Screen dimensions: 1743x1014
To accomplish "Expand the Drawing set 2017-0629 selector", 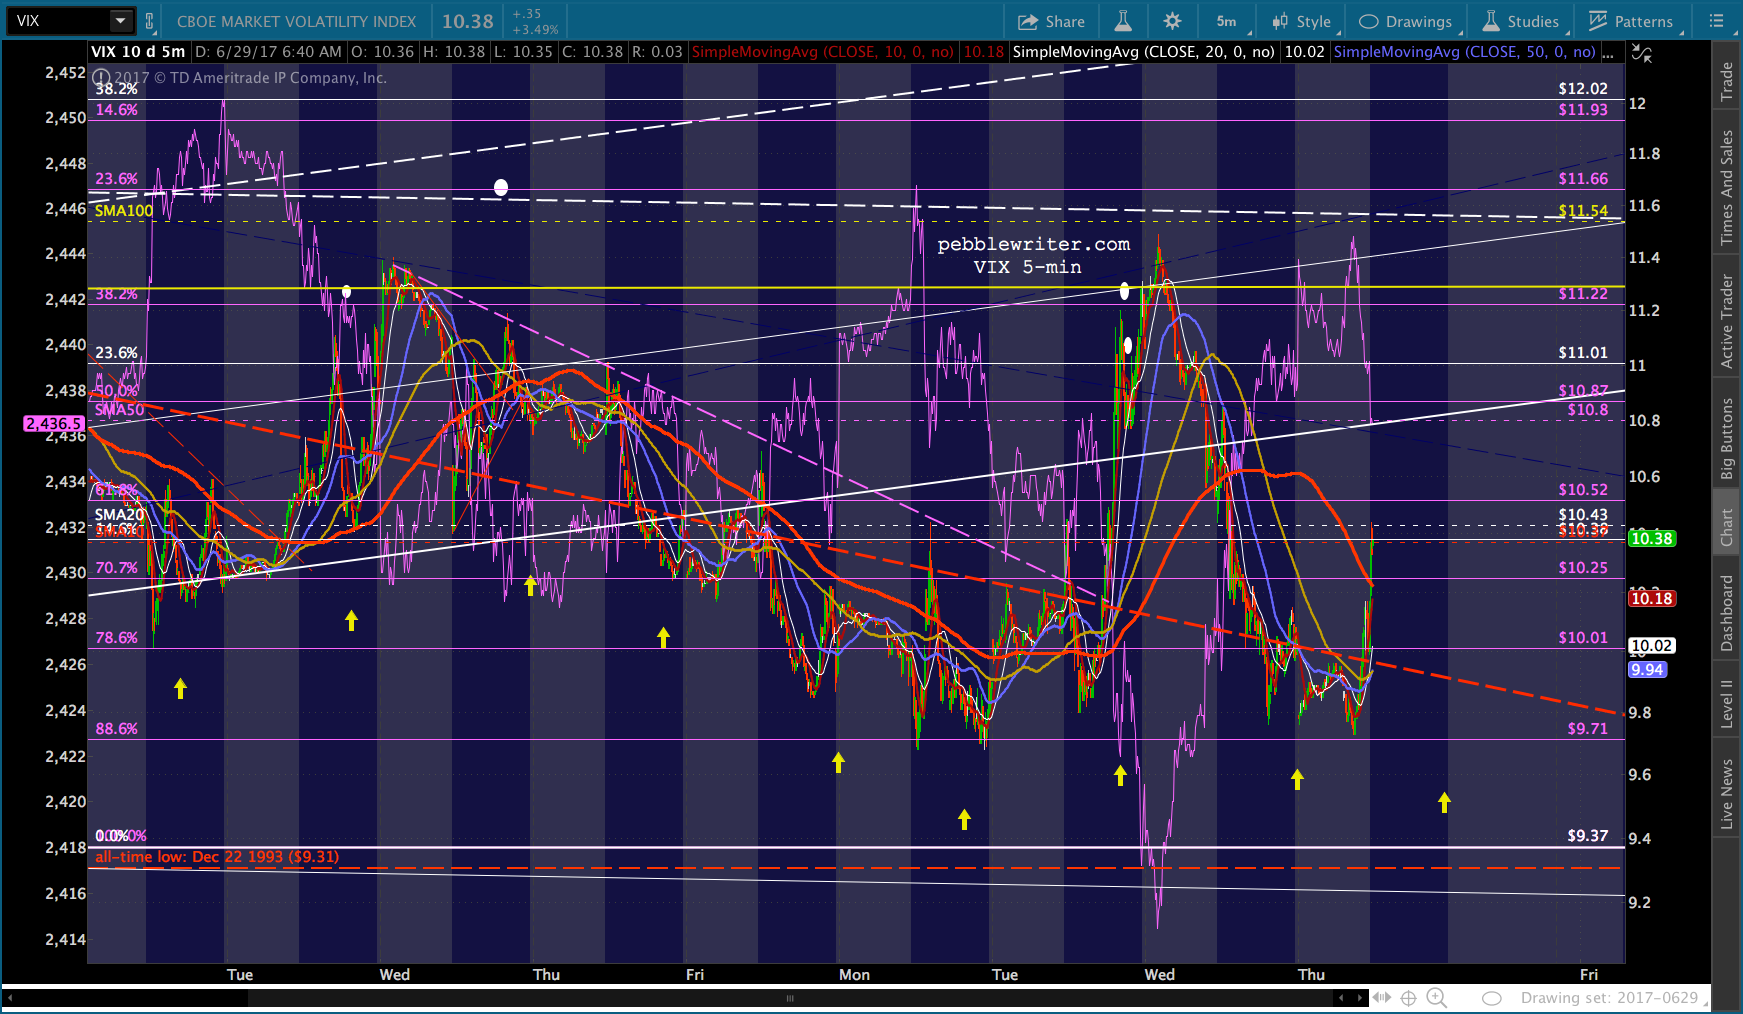I will pos(1612,998).
